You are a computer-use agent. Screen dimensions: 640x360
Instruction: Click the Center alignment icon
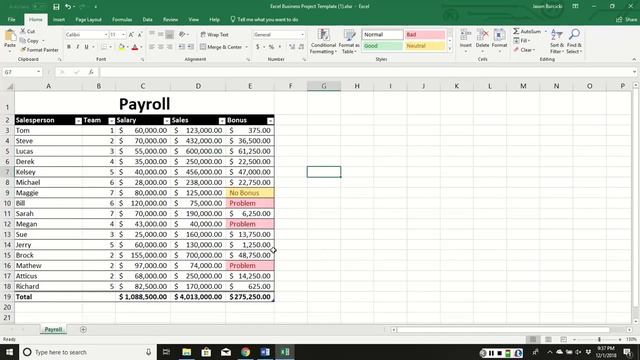point(161,47)
